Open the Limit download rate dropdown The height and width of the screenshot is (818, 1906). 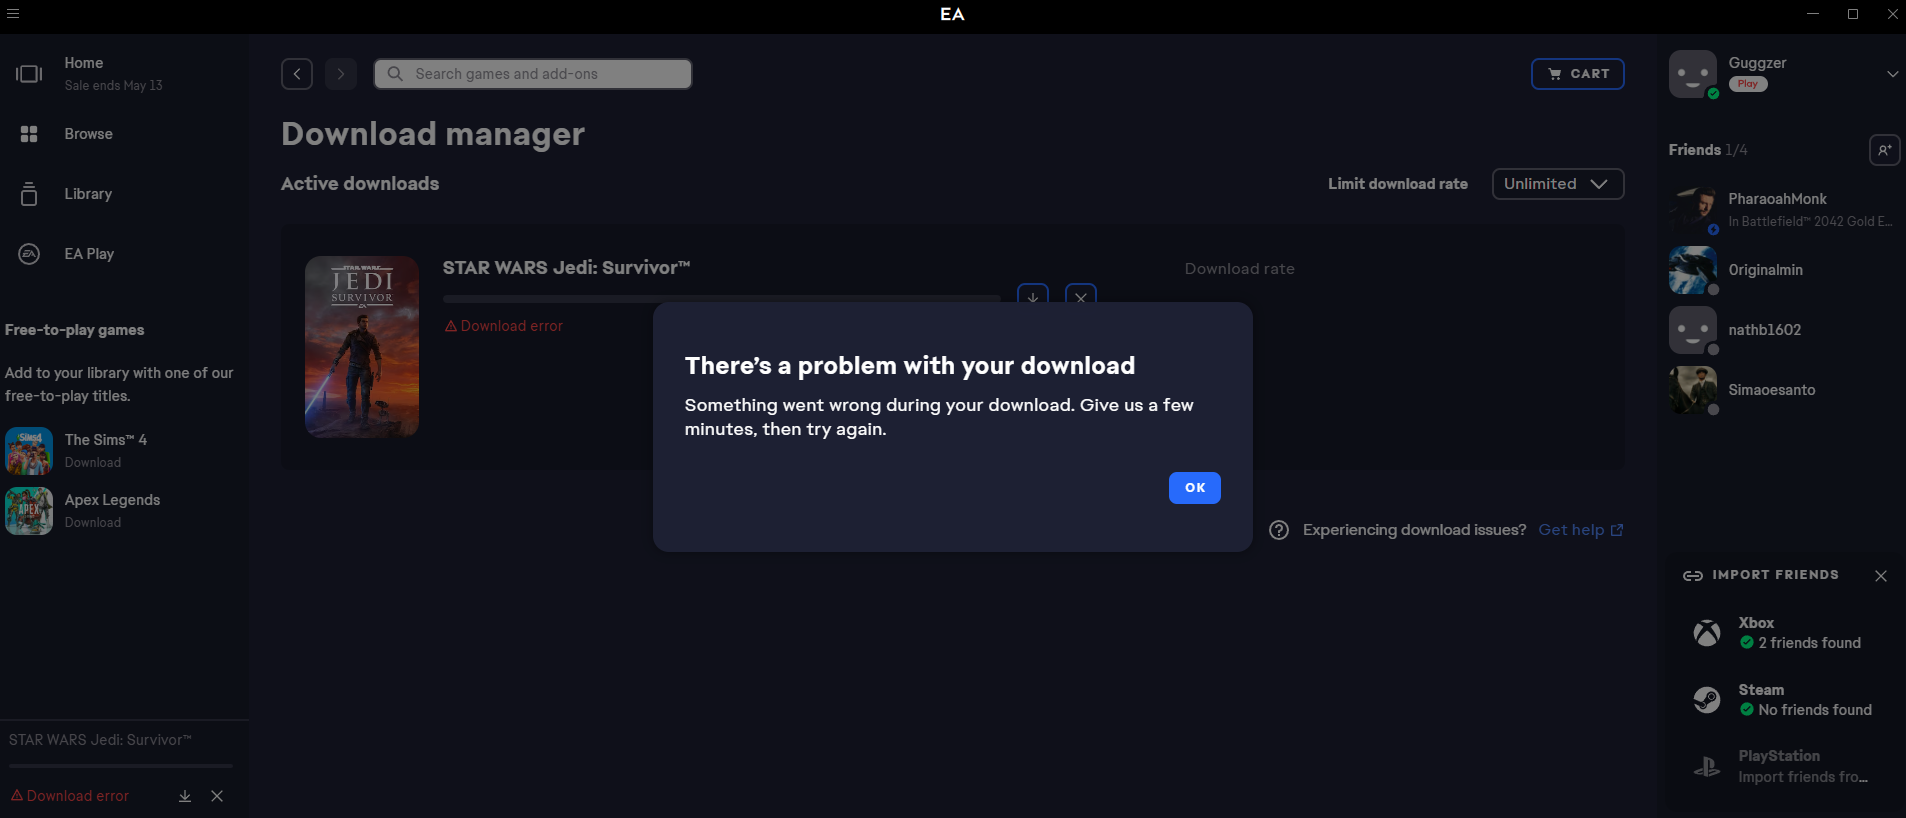pos(1558,184)
